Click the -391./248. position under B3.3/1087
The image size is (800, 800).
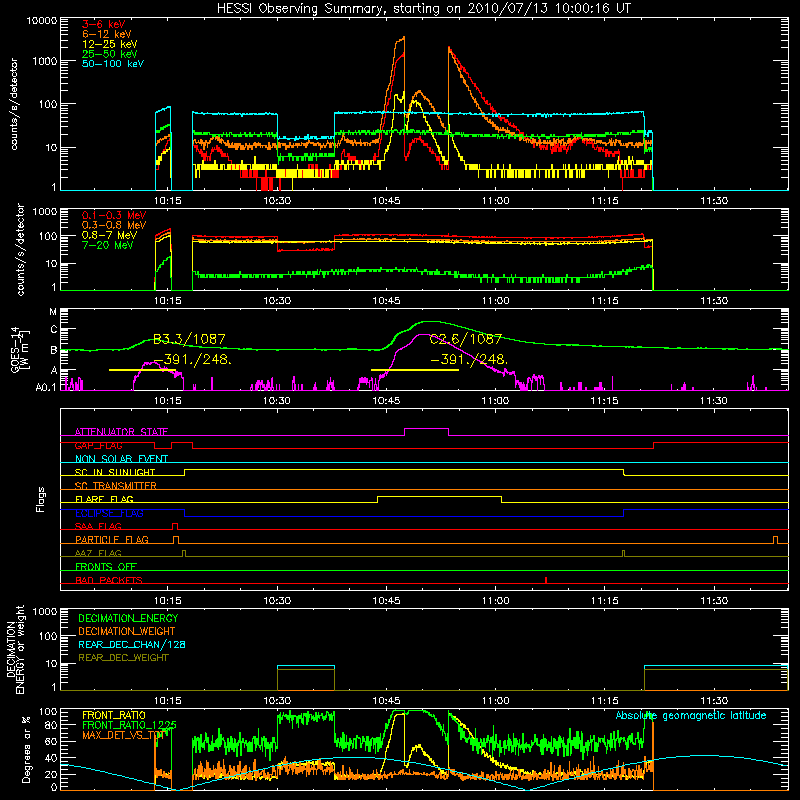click(192, 360)
